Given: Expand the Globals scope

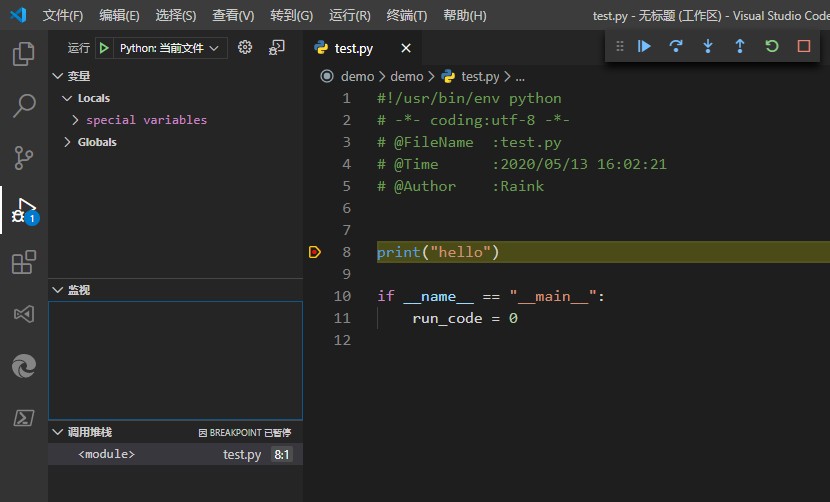Looking at the screenshot, I should [x=67, y=142].
